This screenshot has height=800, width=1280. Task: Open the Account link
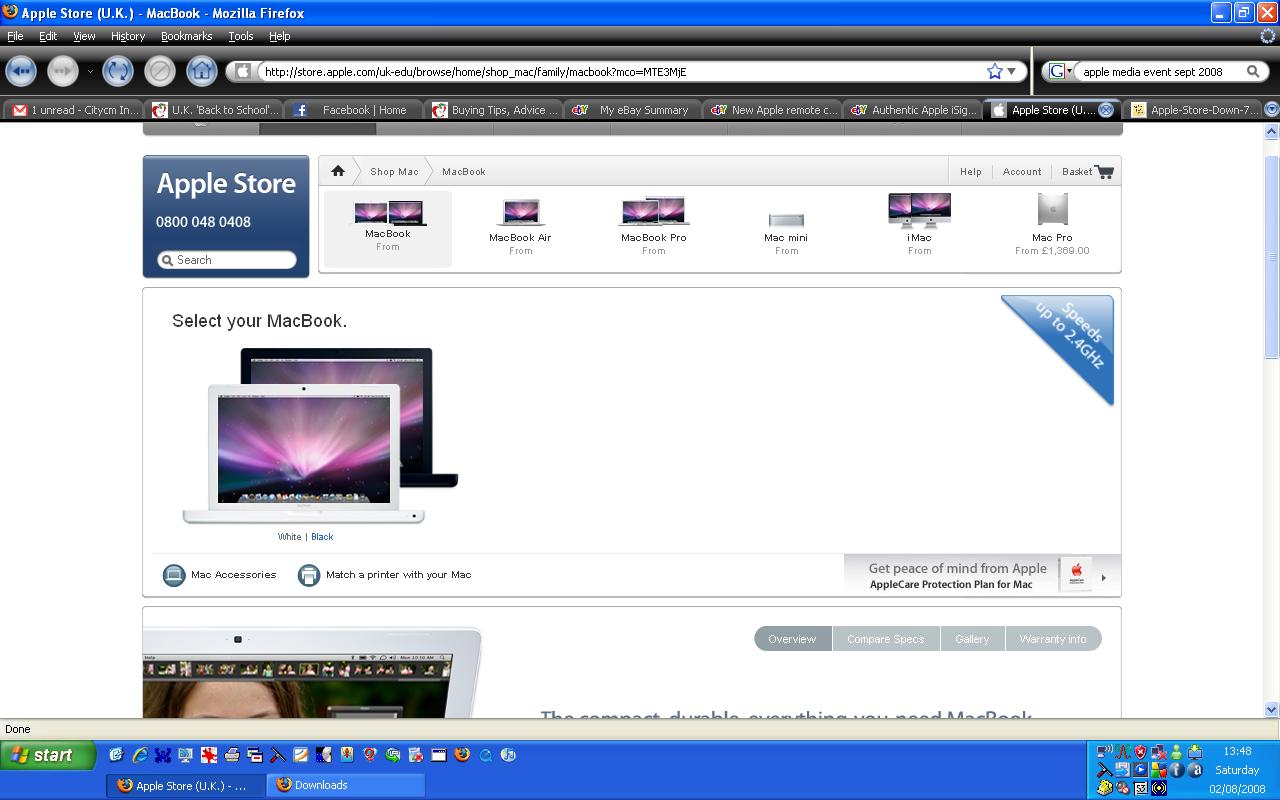[1022, 172]
